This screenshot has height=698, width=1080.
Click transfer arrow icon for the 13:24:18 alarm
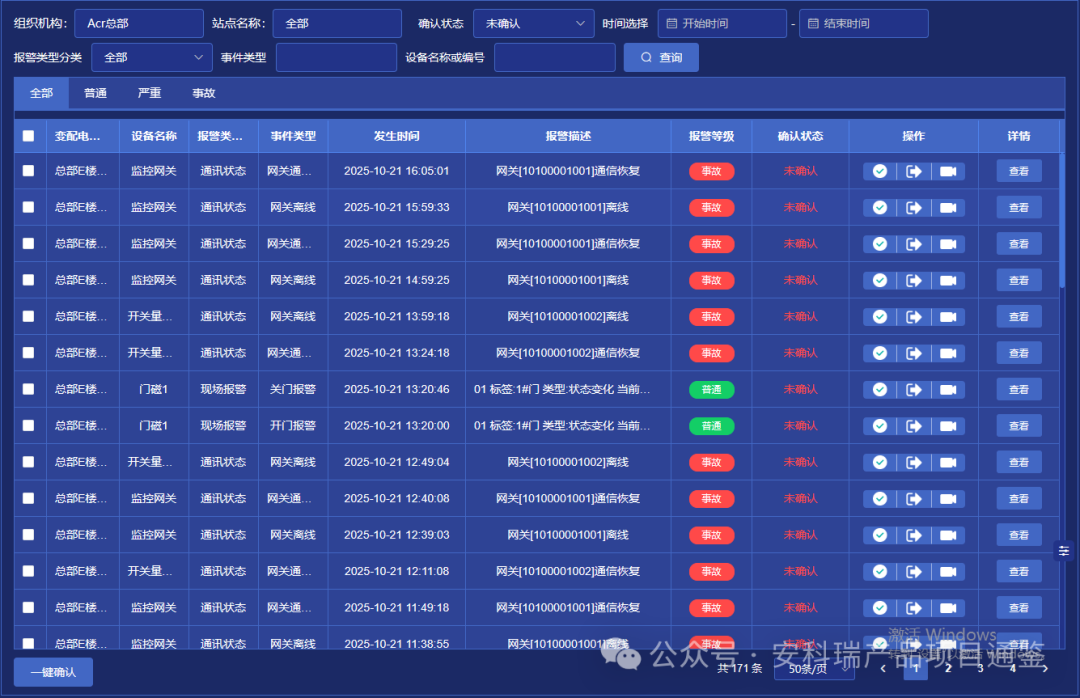[x=914, y=353]
